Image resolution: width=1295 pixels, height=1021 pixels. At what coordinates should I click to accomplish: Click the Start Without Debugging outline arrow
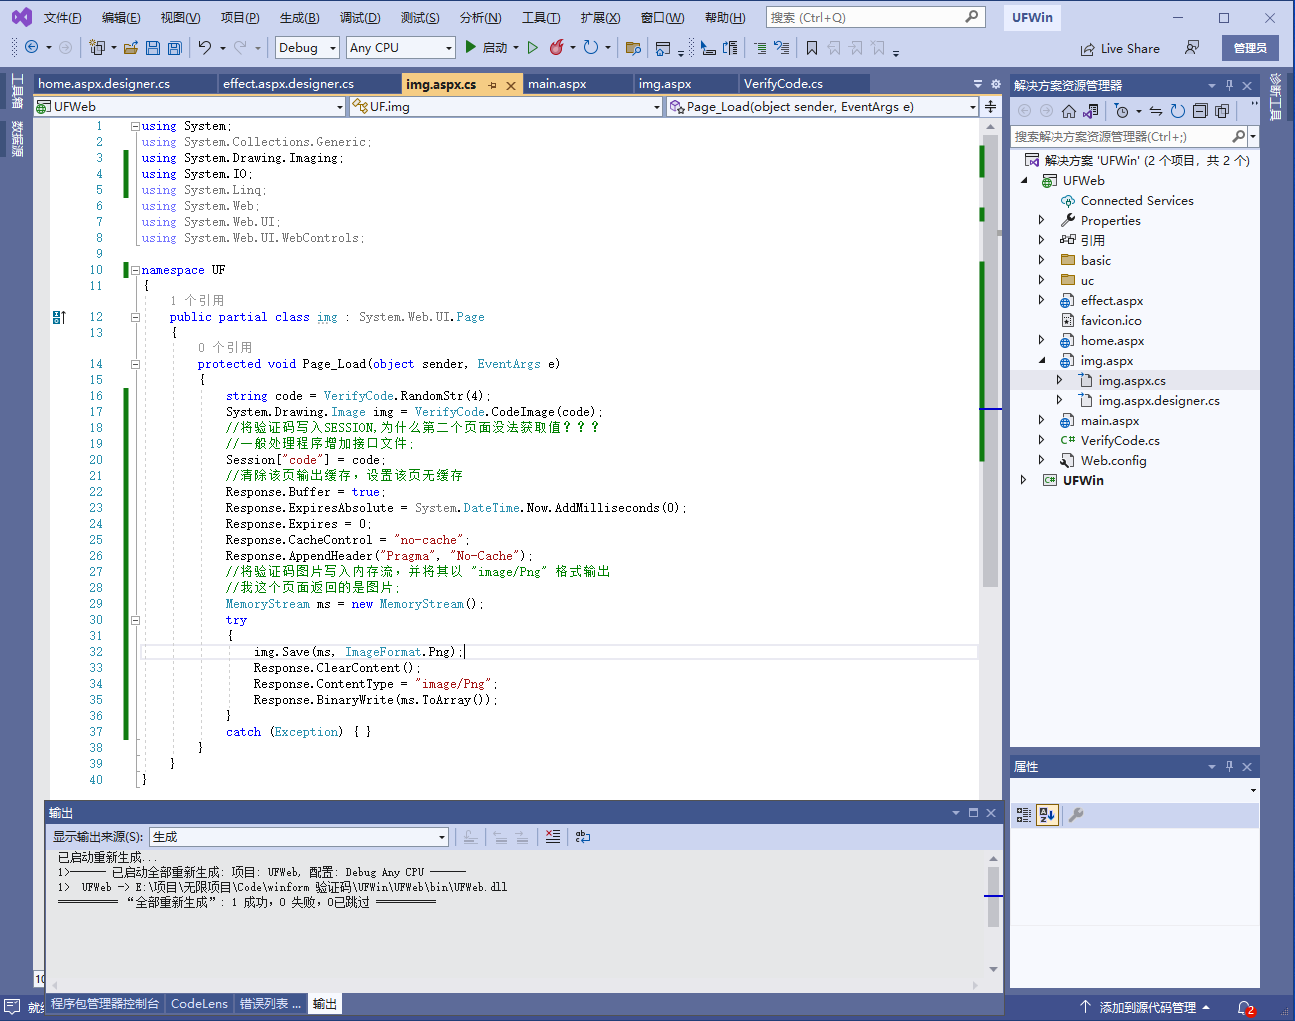click(x=533, y=47)
